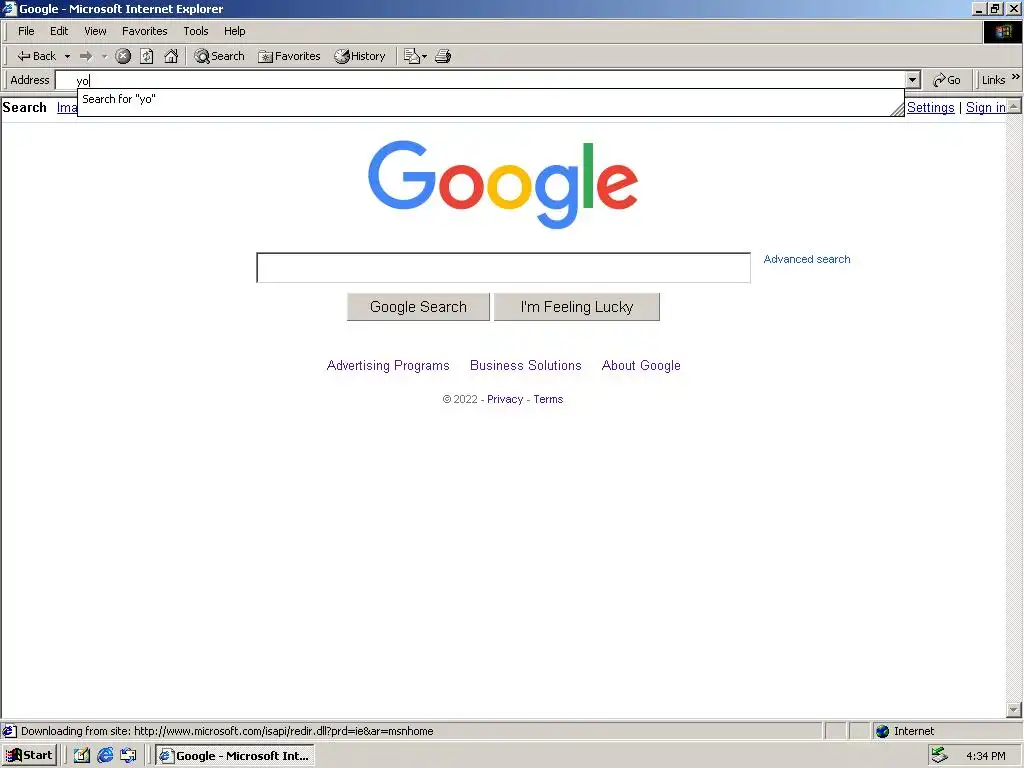The height and width of the screenshot is (768, 1024).
Task: Open the Back history dropdown arrow
Action: (x=67, y=56)
